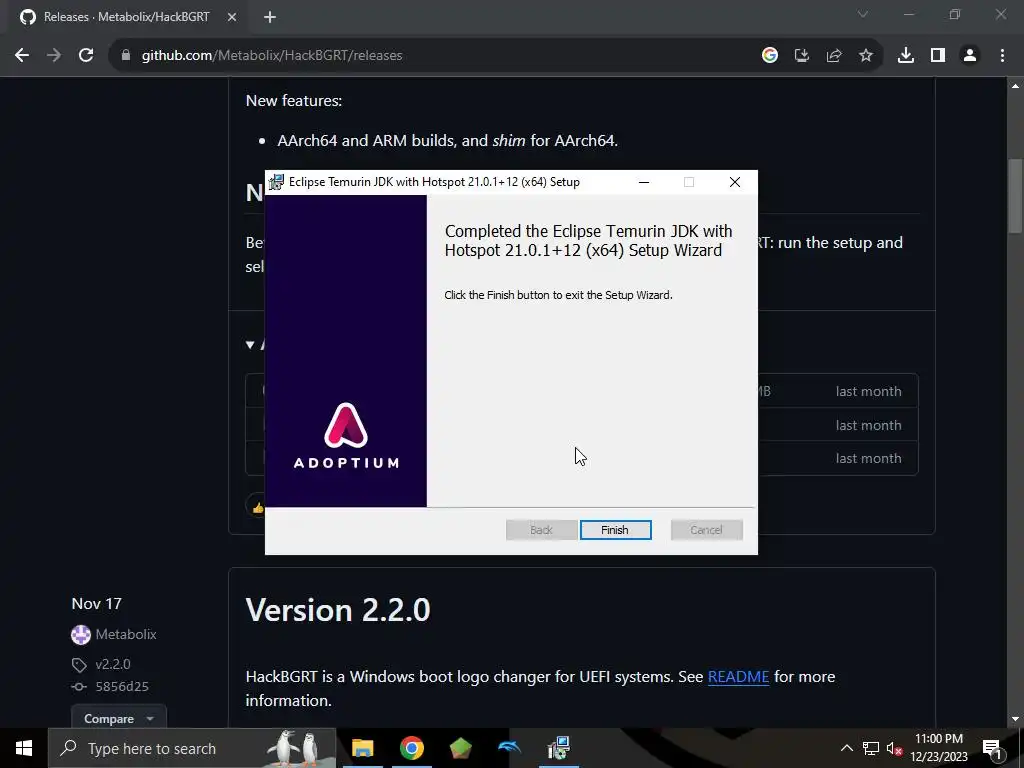Open dolphin icon app in taskbar
The width and height of the screenshot is (1024, 768).
(x=509, y=748)
